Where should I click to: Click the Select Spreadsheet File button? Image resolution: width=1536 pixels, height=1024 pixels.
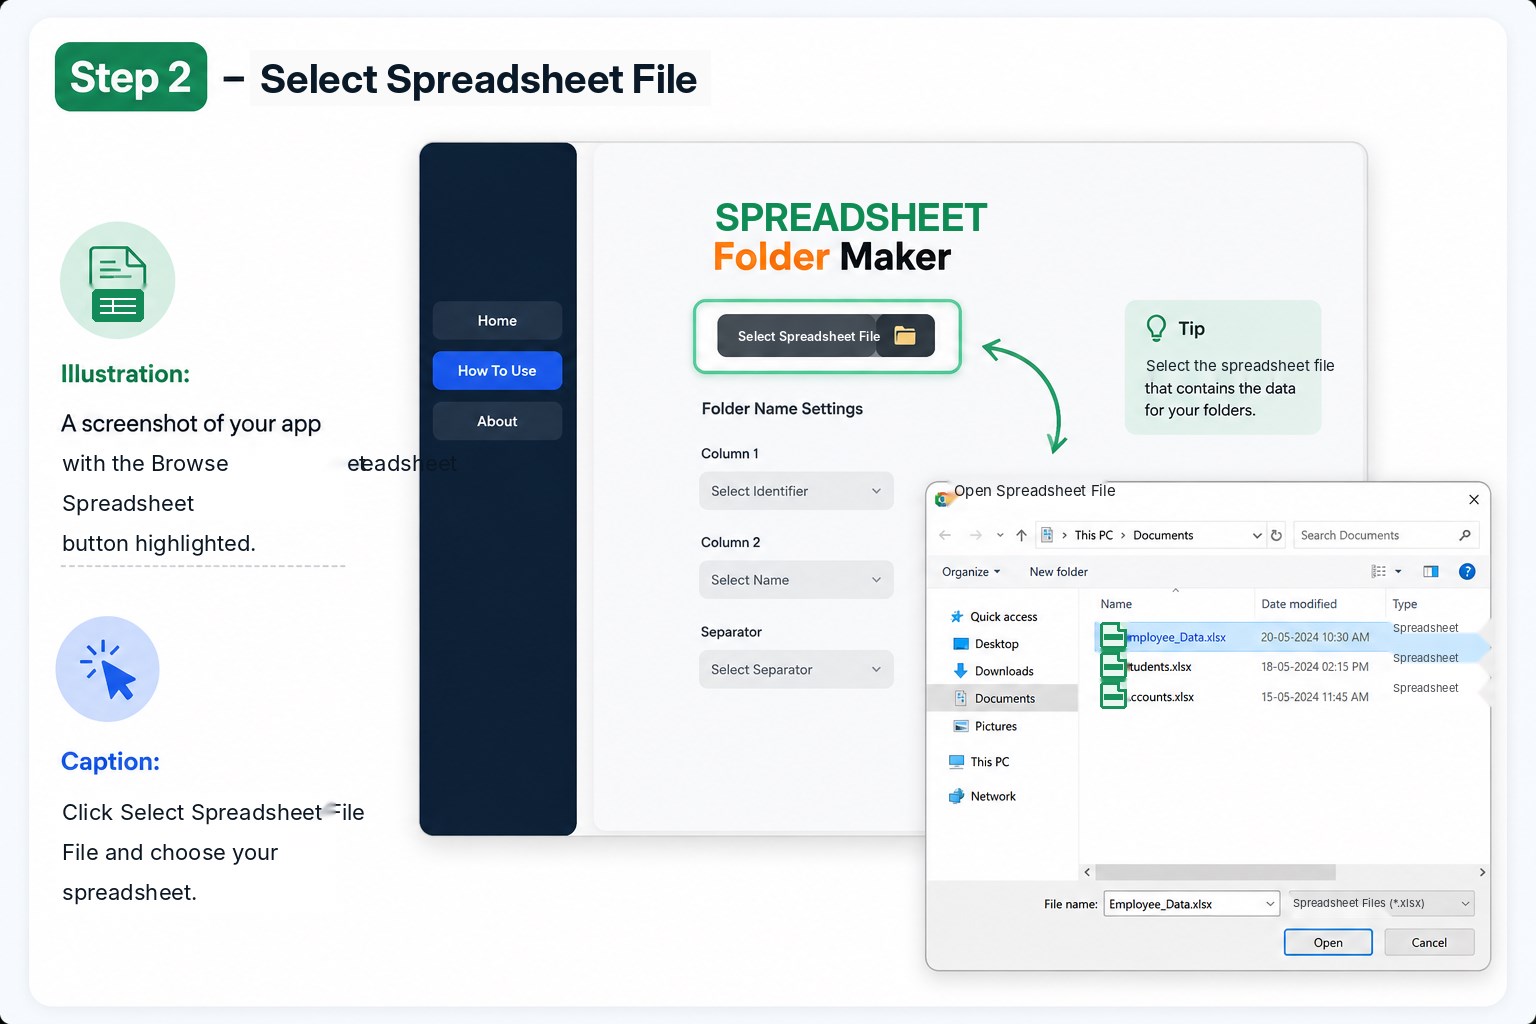pyautogui.click(x=826, y=336)
